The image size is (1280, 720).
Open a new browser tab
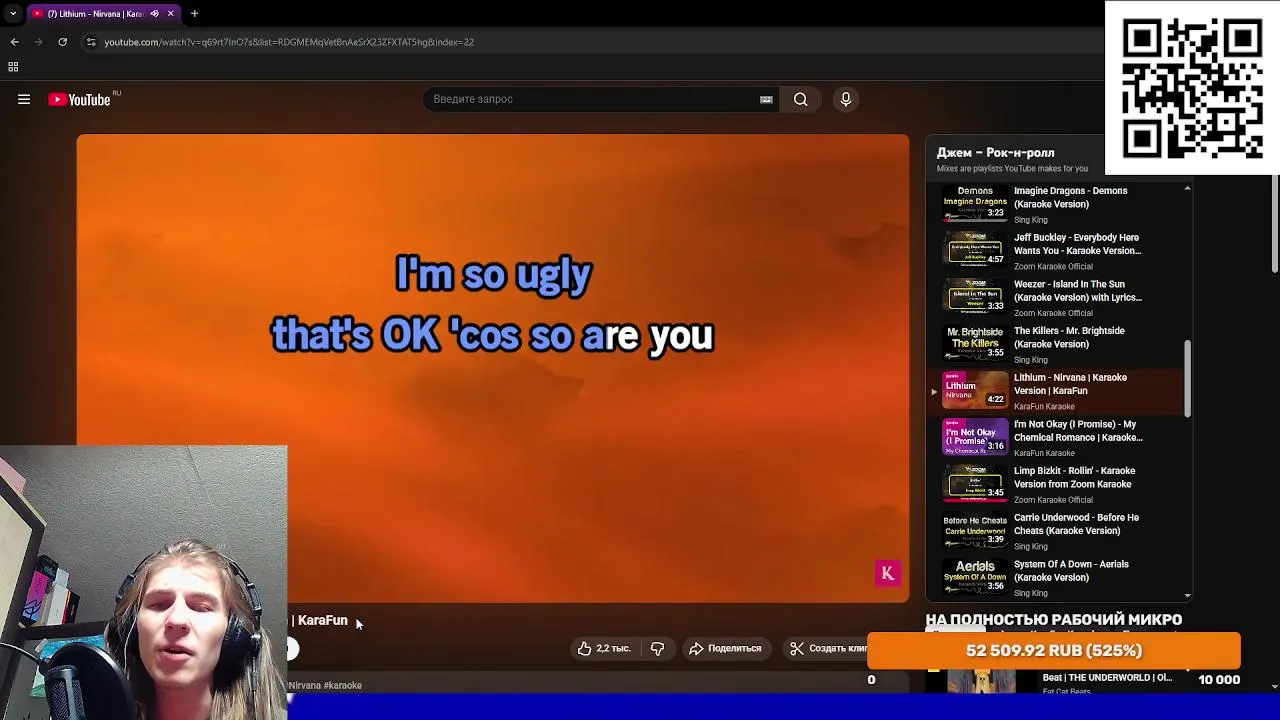pos(194,14)
